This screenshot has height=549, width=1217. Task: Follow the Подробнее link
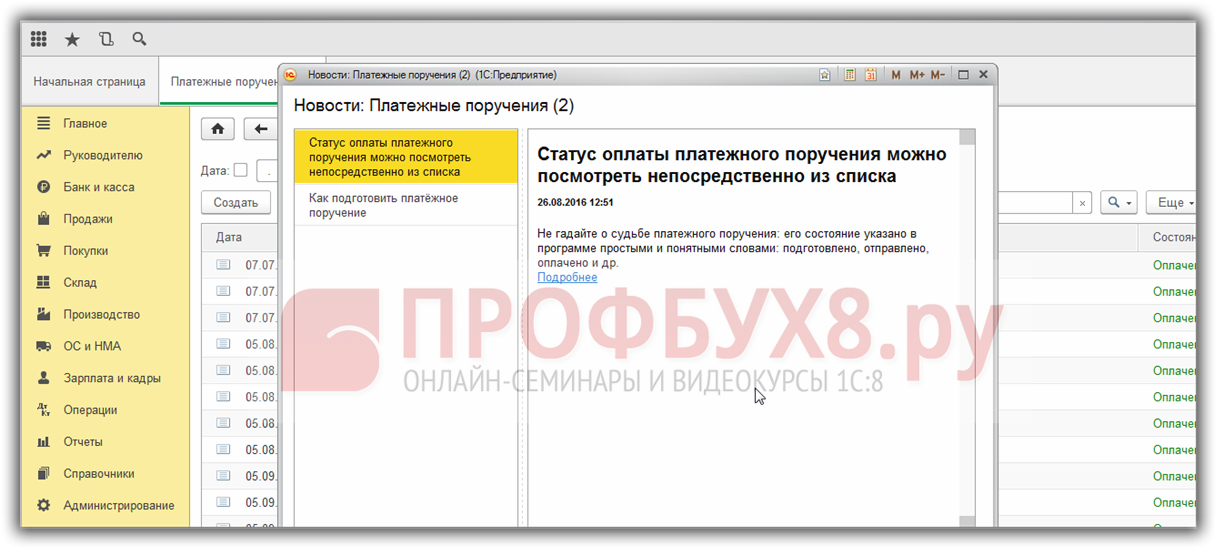point(567,277)
